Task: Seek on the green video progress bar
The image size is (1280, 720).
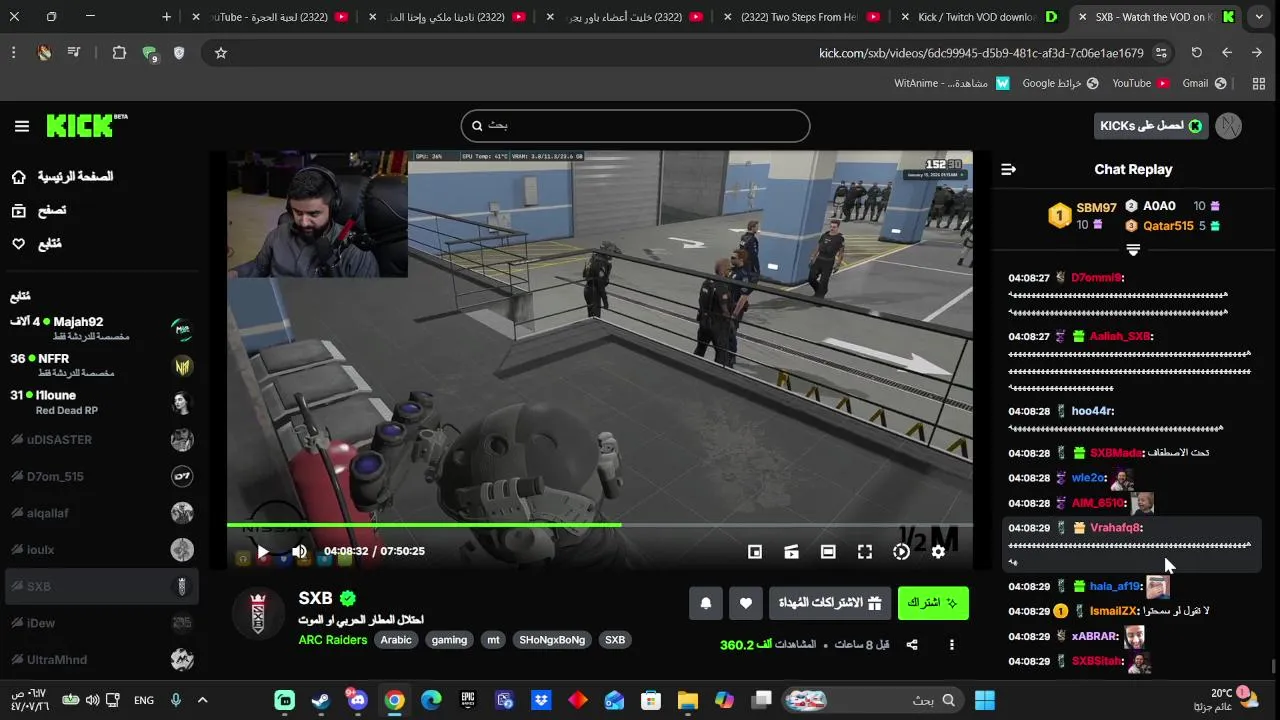Action: point(600,525)
